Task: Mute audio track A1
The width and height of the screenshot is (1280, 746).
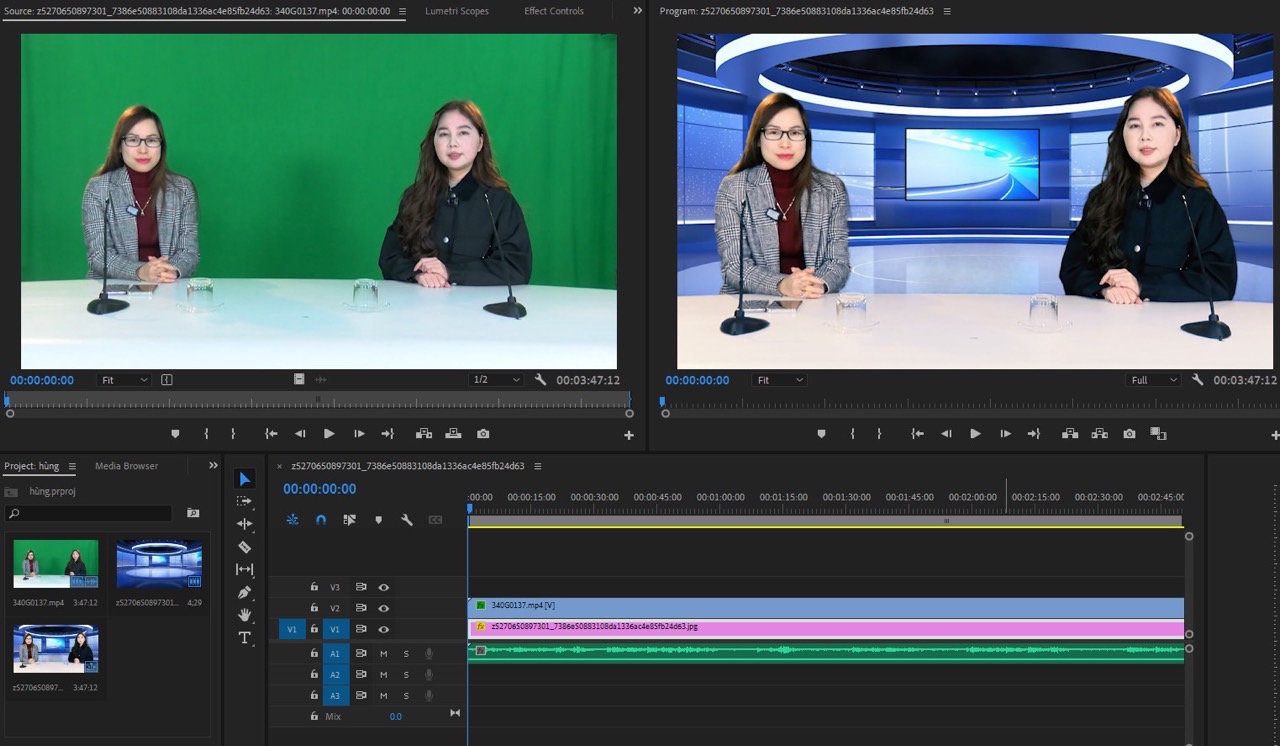Action: click(x=383, y=654)
